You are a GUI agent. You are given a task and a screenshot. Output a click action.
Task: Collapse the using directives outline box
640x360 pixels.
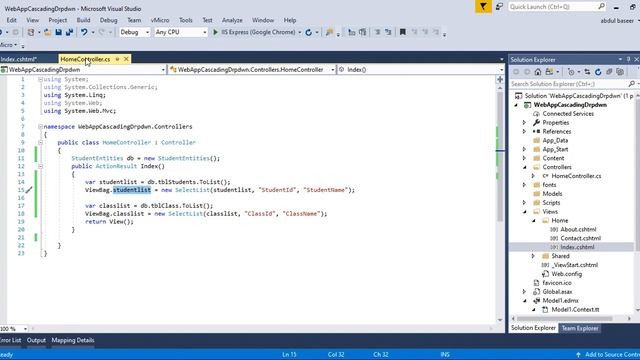(40, 80)
